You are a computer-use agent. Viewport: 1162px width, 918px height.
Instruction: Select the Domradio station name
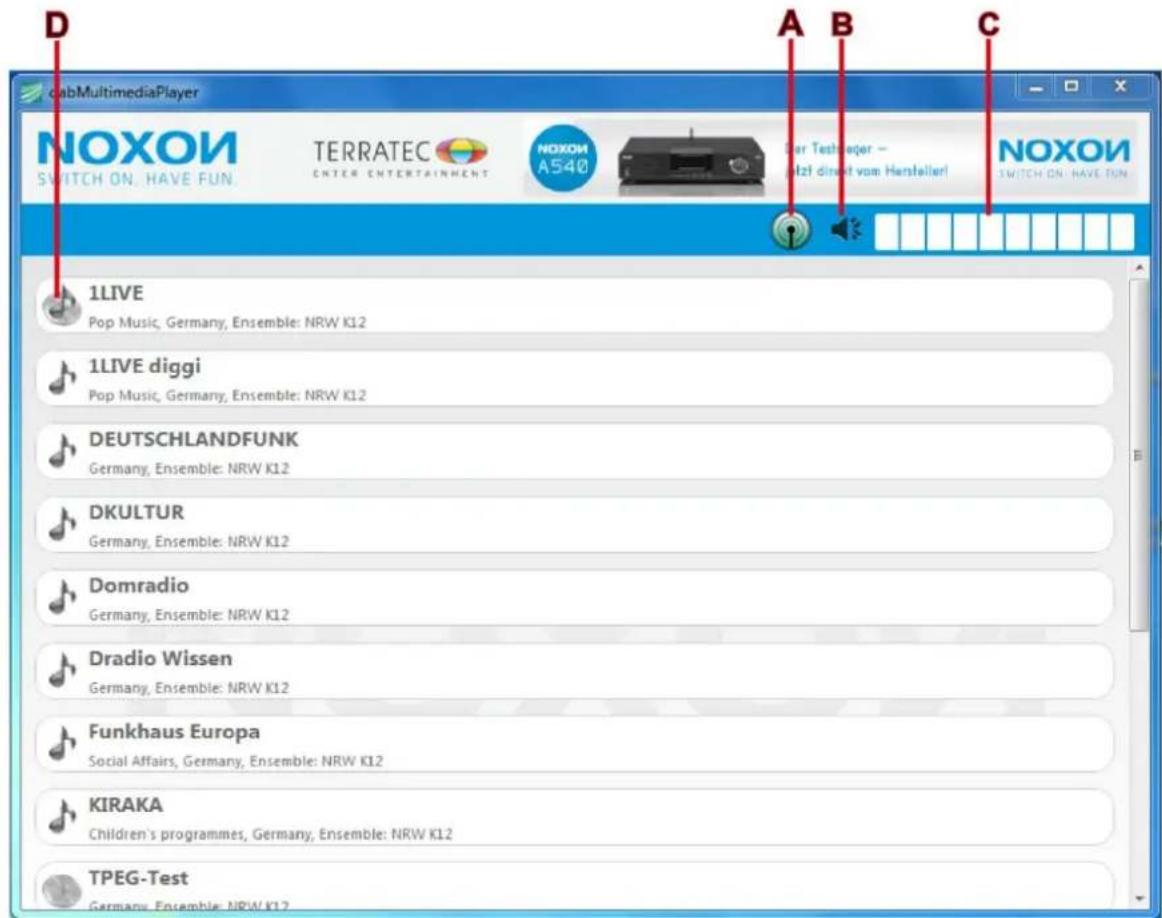pyautogui.click(x=139, y=585)
